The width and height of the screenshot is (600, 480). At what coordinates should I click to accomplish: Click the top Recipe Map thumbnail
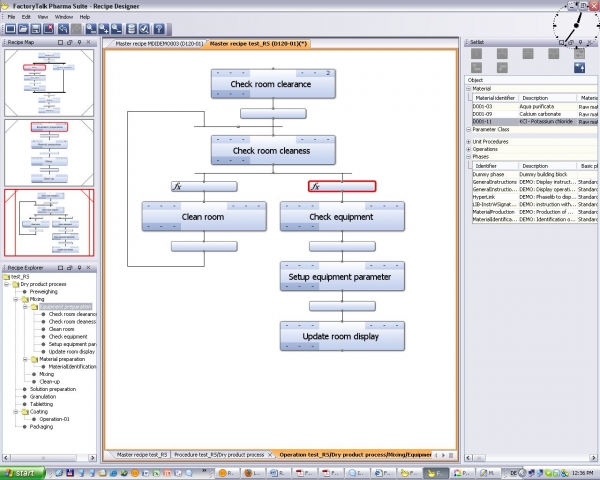[x=49, y=82]
